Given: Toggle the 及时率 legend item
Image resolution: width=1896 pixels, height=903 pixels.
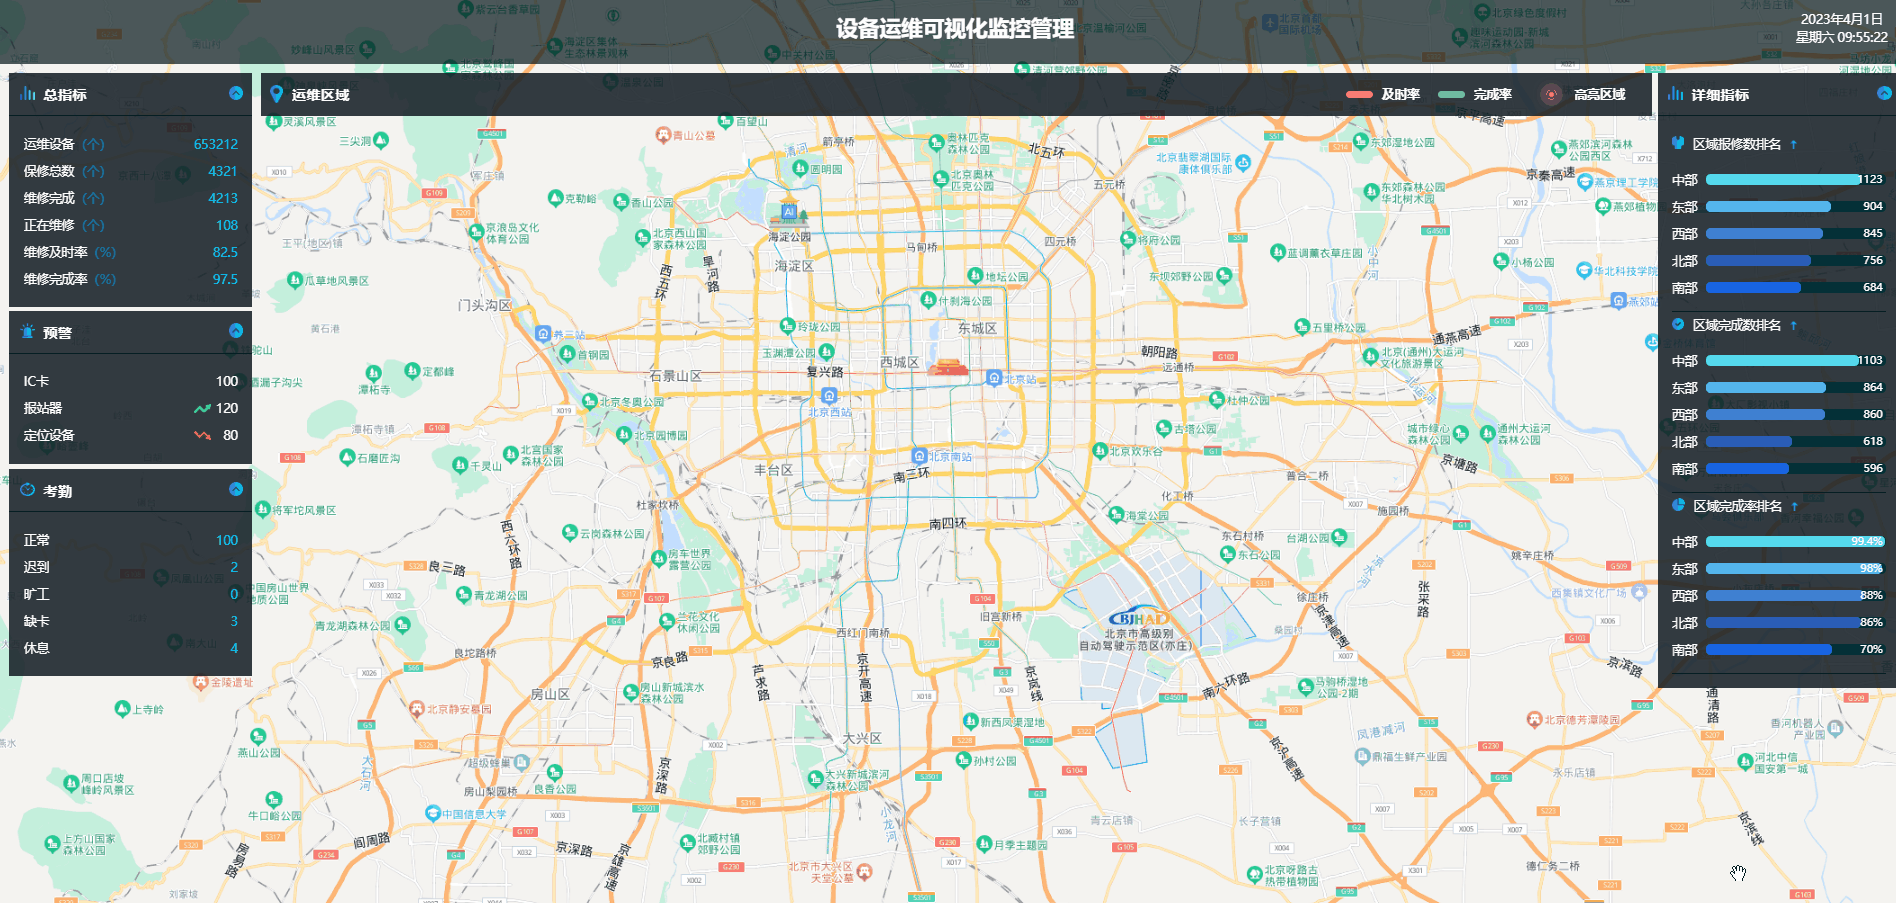Looking at the screenshot, I should click(1383, 94).
